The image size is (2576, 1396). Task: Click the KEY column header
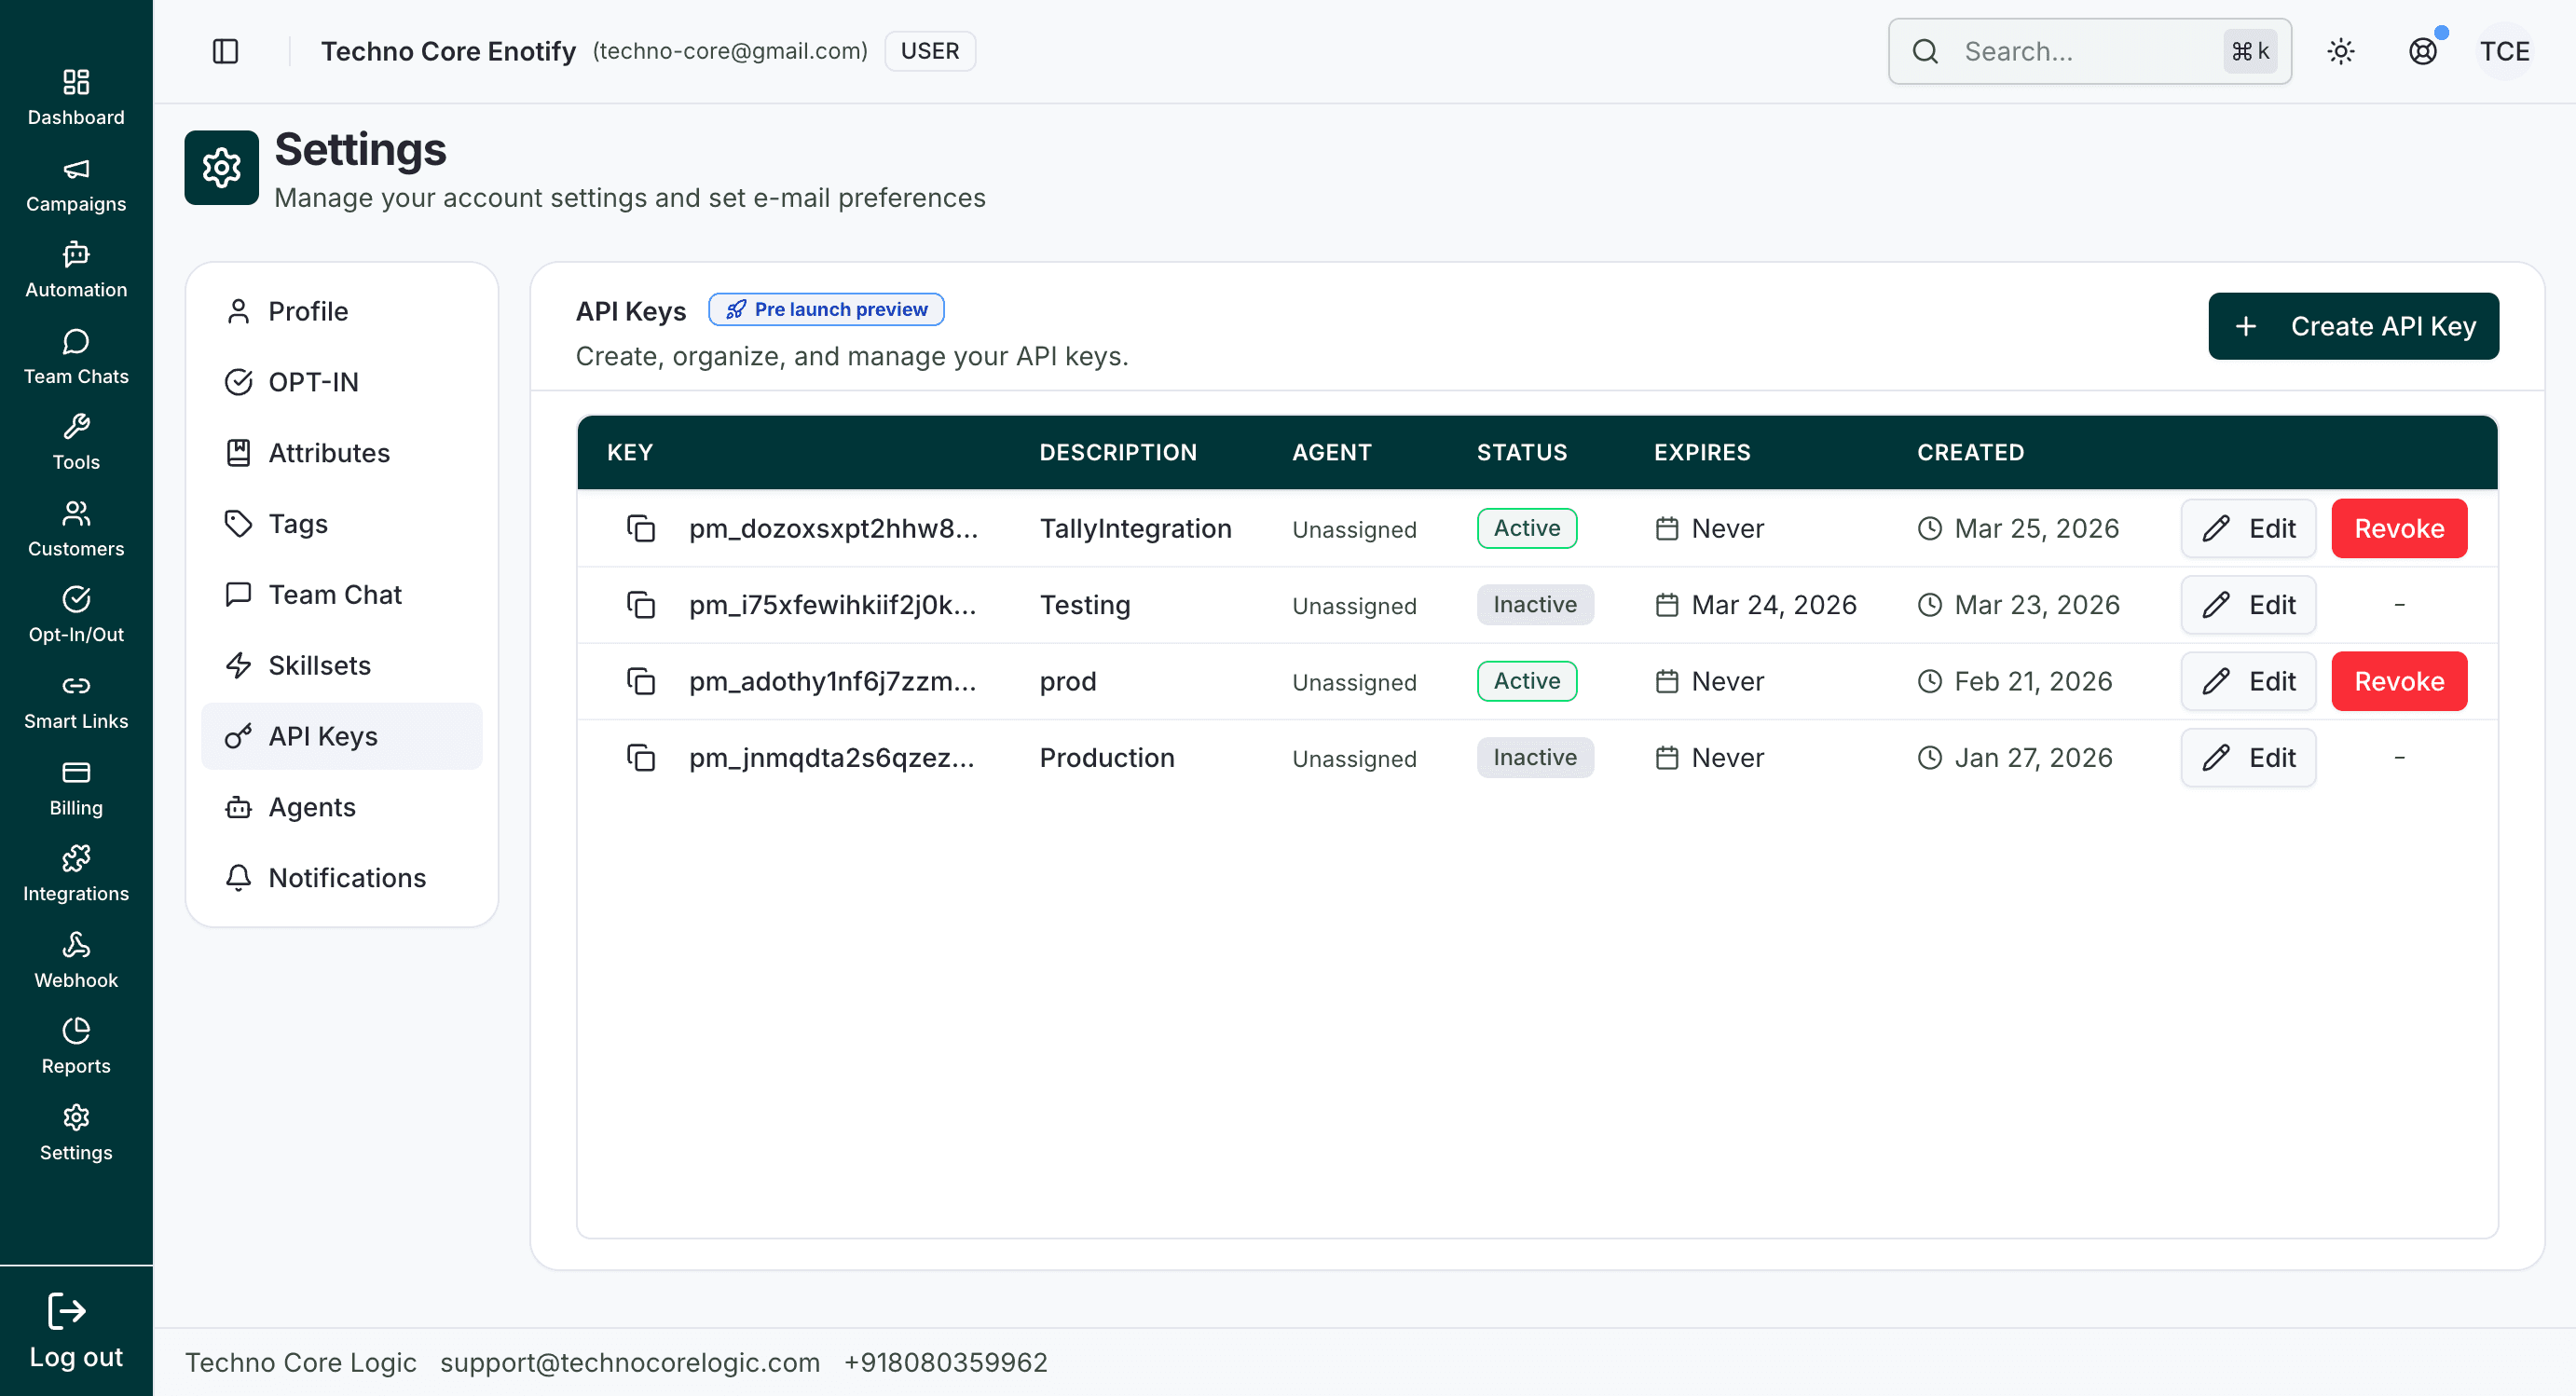pyautogui.click(x=630, y=453)
